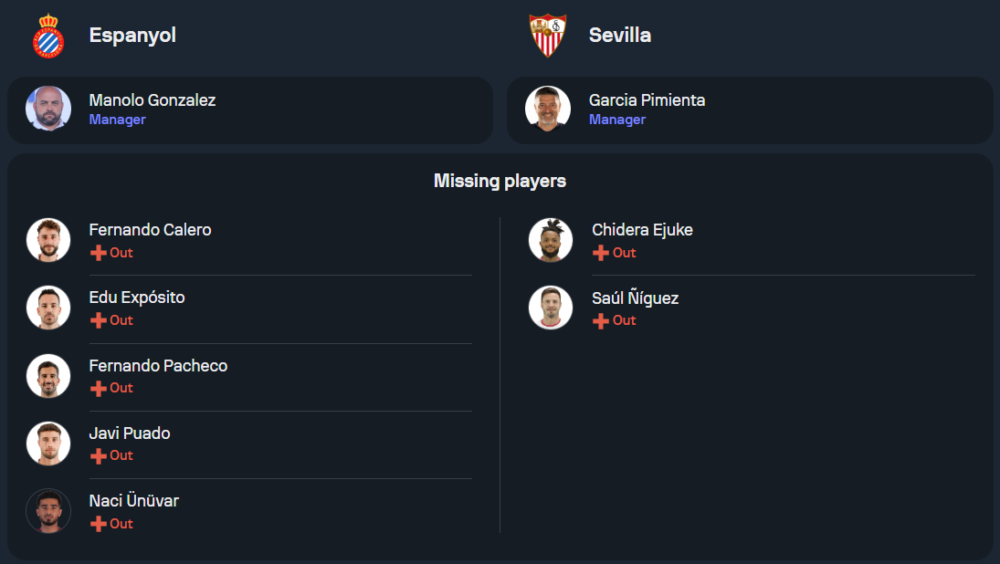Open Garcia Pimienta manager photo

[x=548, y=109]
